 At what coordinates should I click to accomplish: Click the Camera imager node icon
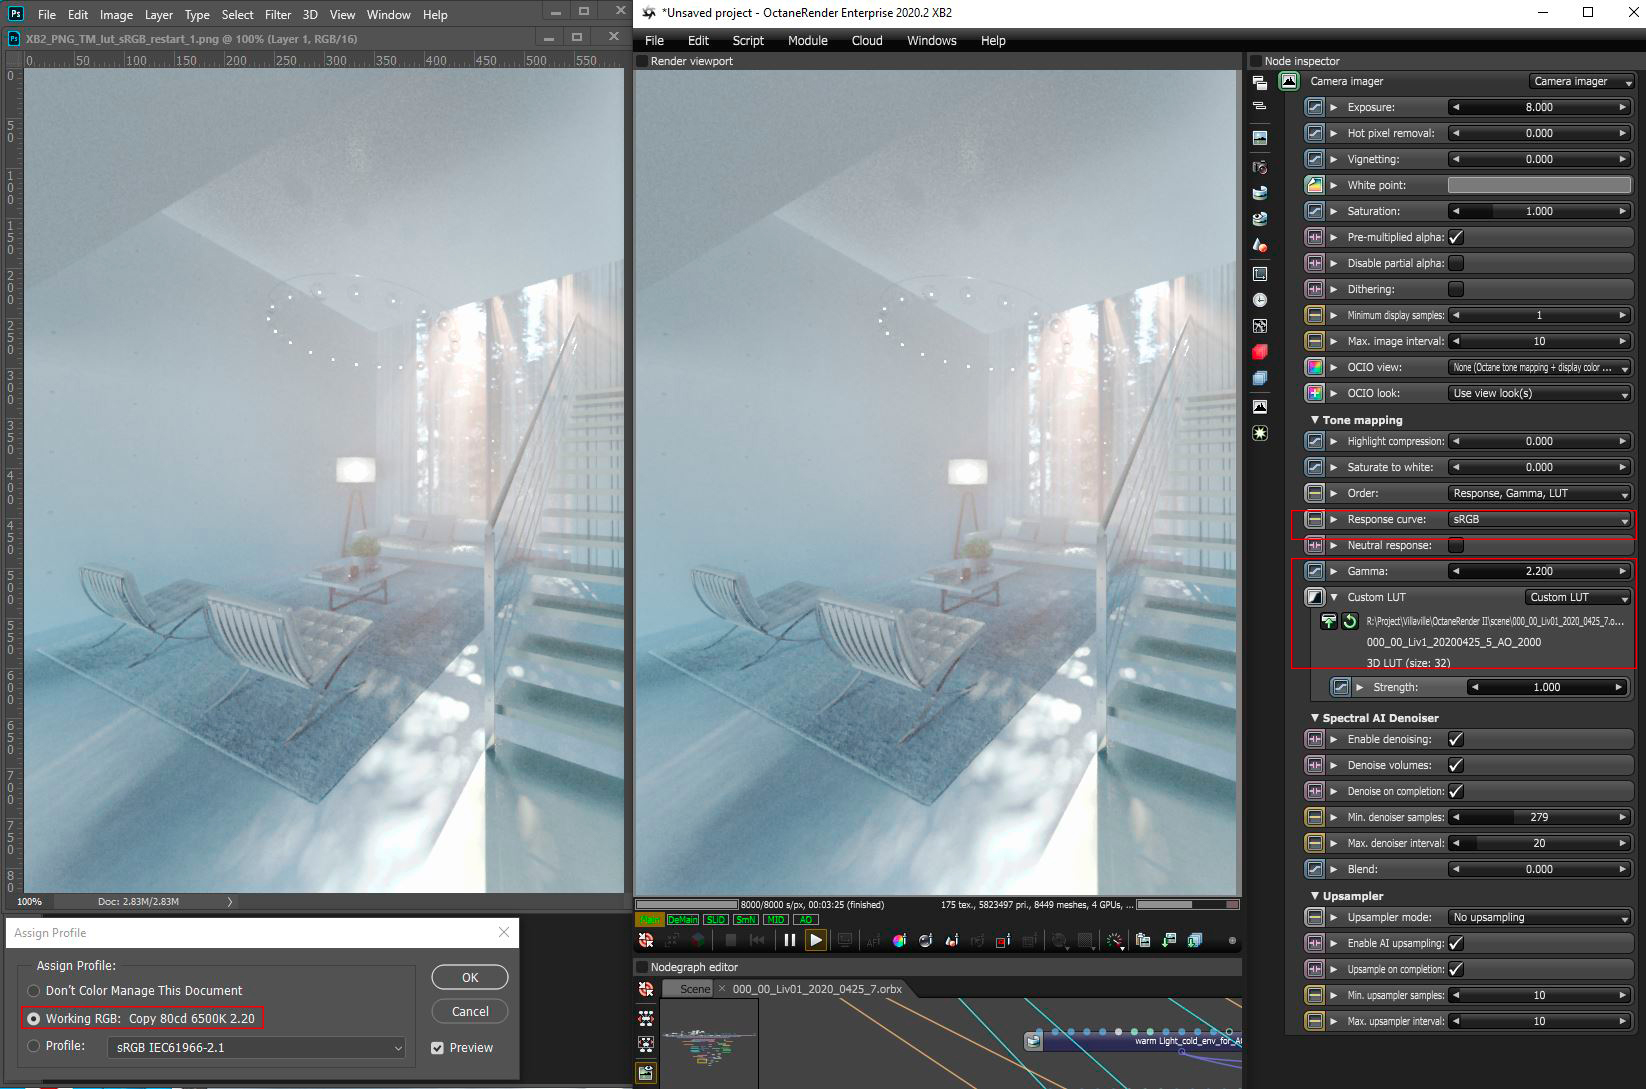coord(1290,81)
